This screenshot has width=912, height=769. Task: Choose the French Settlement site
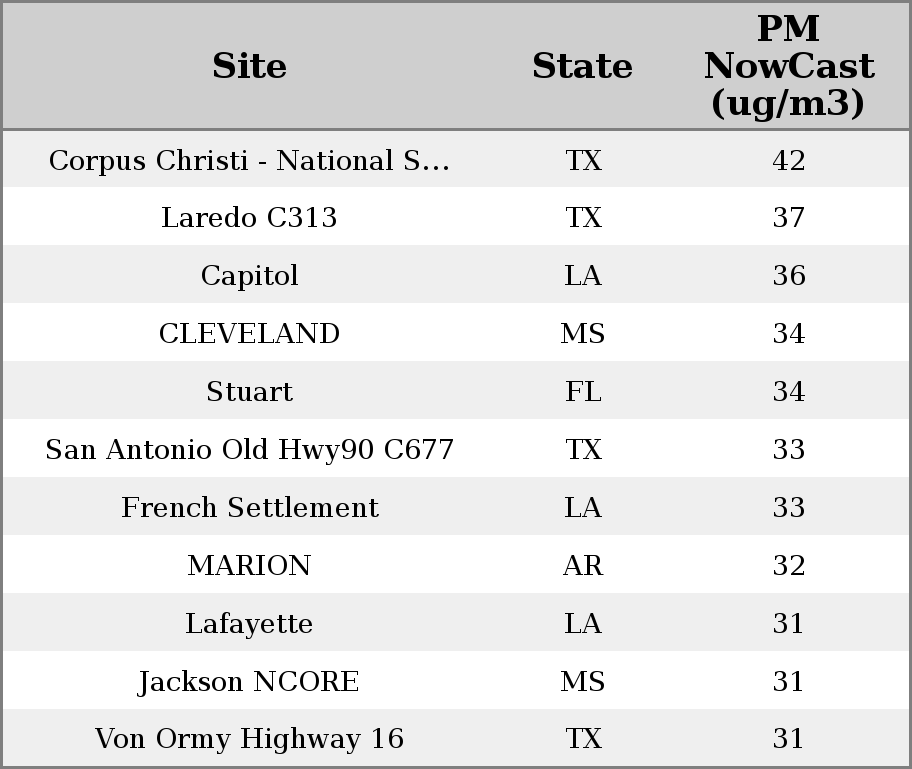[249, 508]
